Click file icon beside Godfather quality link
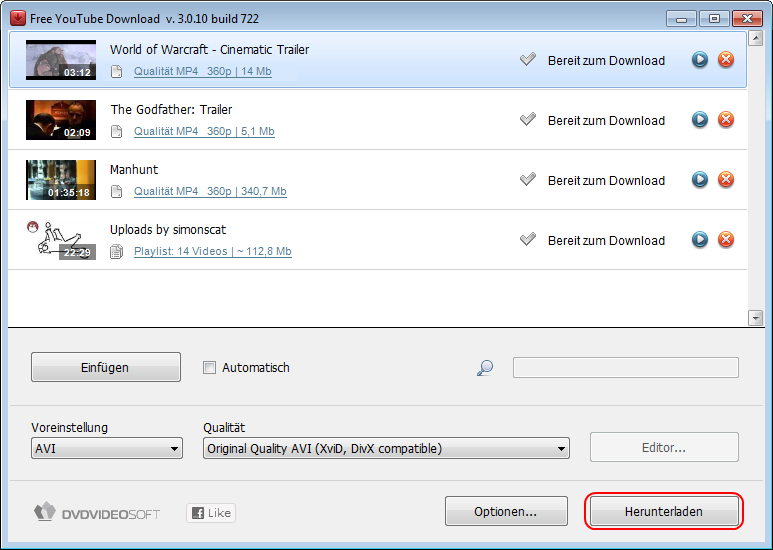Screen dimensions: 773x550 coord(116,132)
